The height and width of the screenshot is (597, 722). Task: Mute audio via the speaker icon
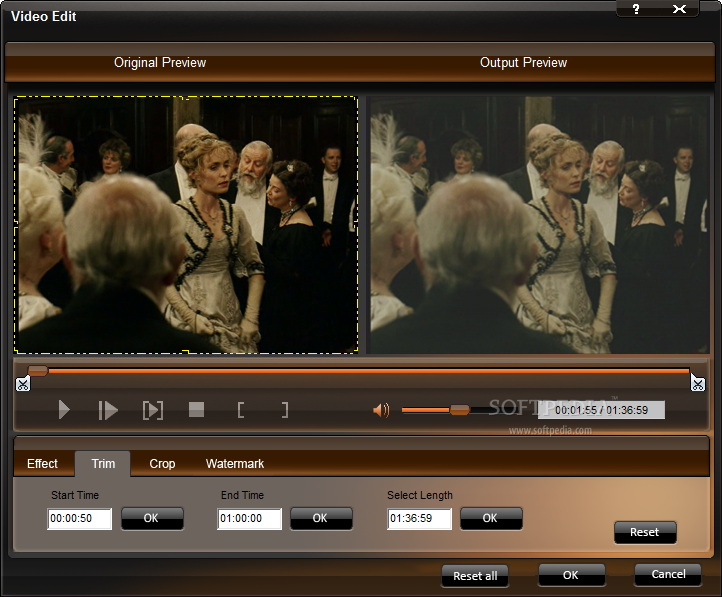click(381, 410)
